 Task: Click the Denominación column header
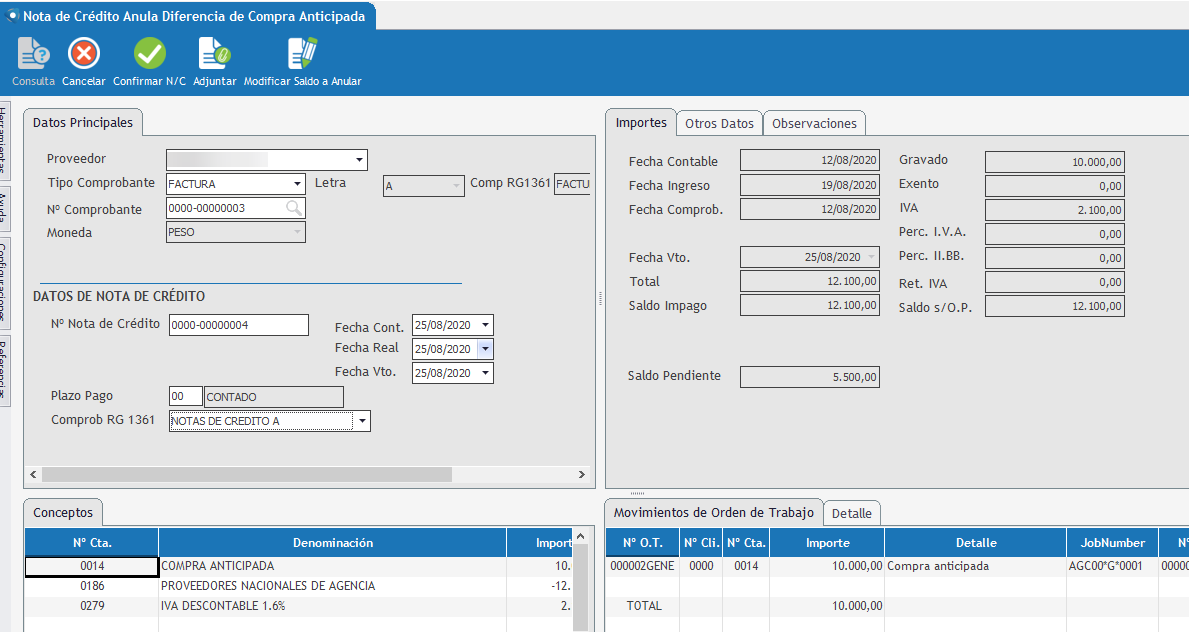(332, 543)
